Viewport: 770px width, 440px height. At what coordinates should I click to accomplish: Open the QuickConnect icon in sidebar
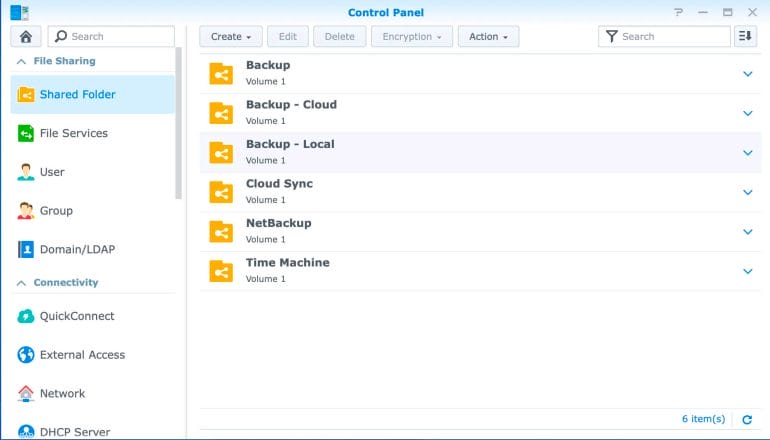26,316
